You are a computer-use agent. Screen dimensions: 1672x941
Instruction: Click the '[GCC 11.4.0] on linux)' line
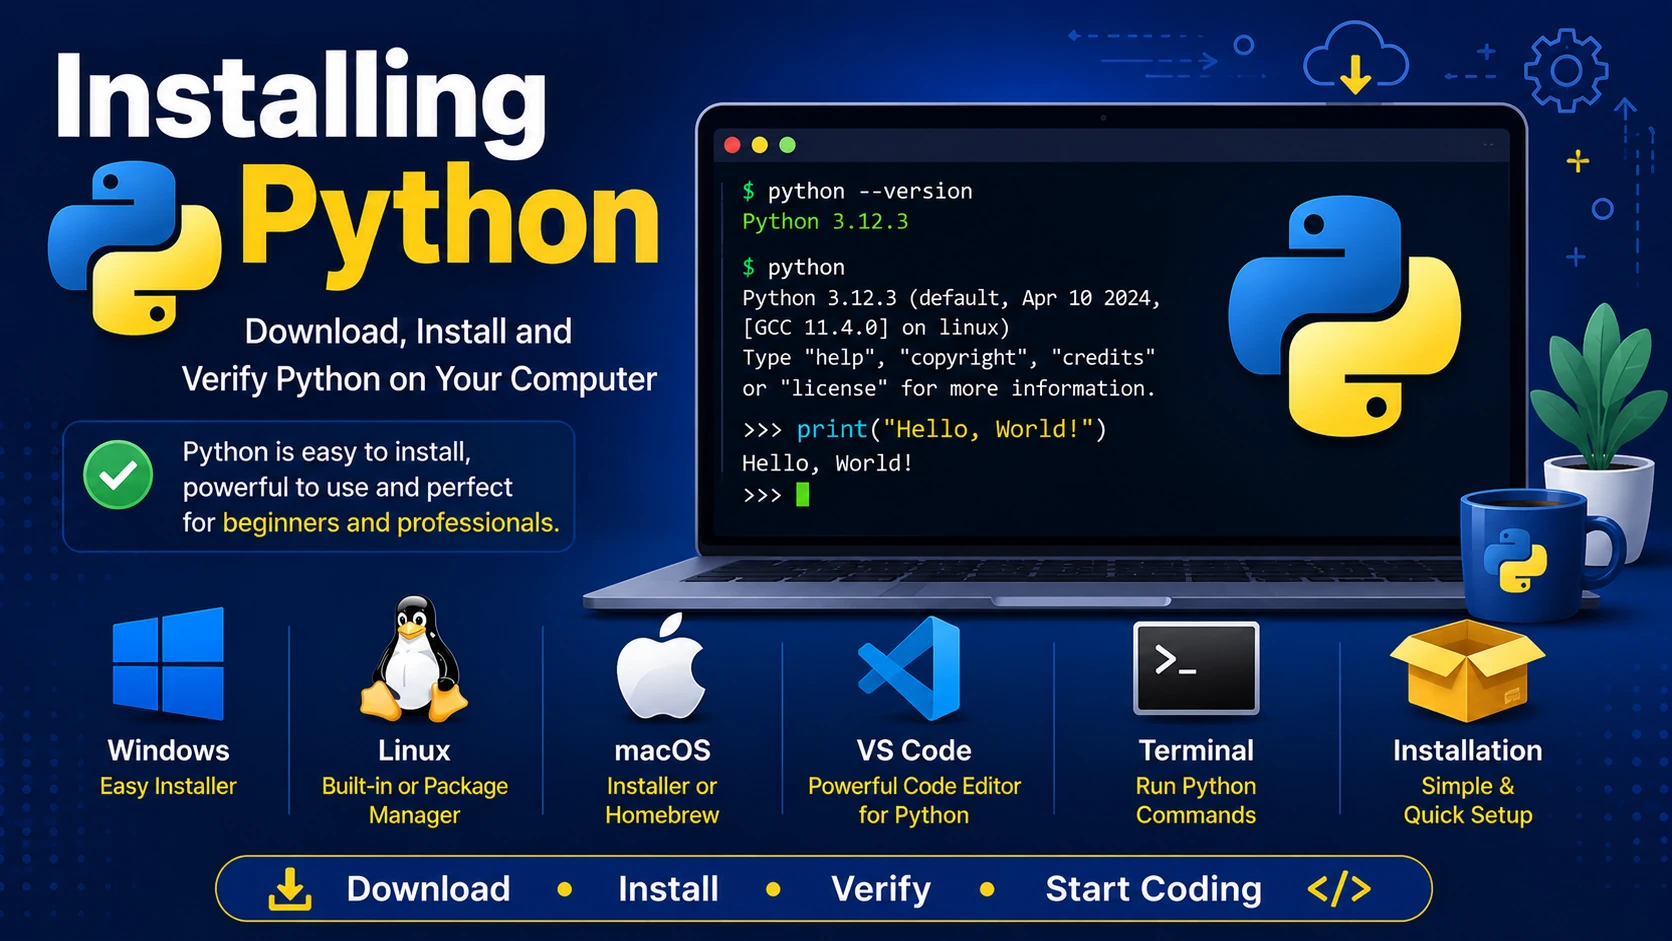pos(876,328)
